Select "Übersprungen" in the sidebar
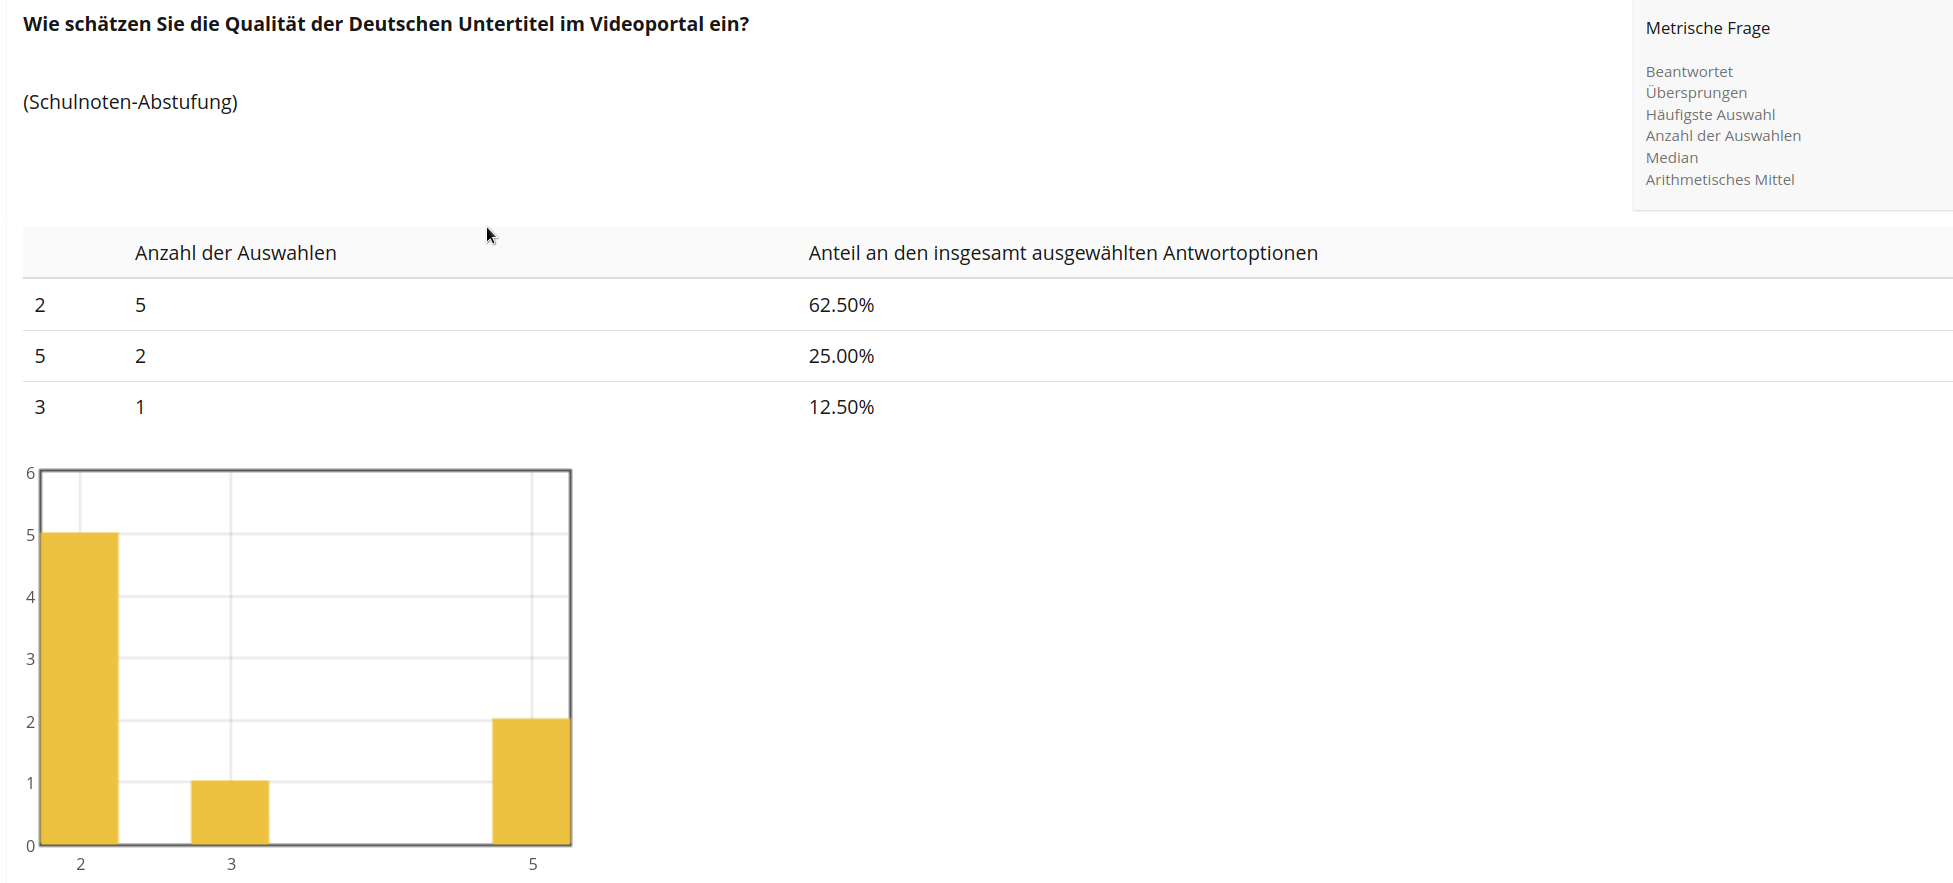 pos(1696,93)
